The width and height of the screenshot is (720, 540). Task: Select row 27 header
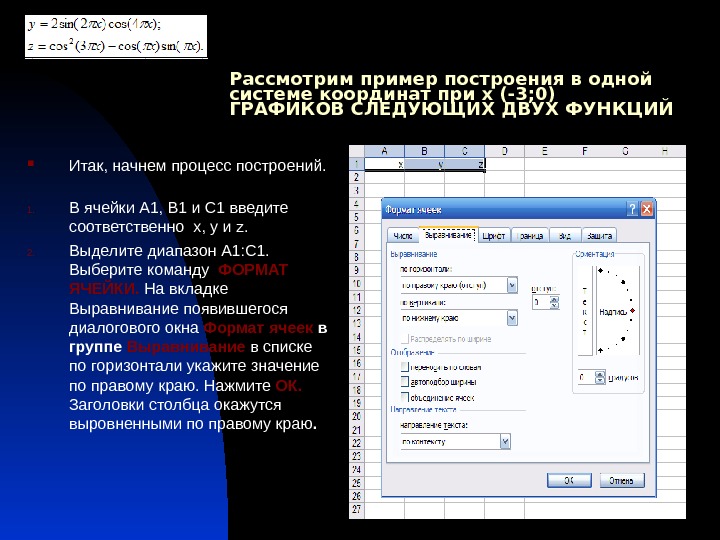tap(357, 509)
